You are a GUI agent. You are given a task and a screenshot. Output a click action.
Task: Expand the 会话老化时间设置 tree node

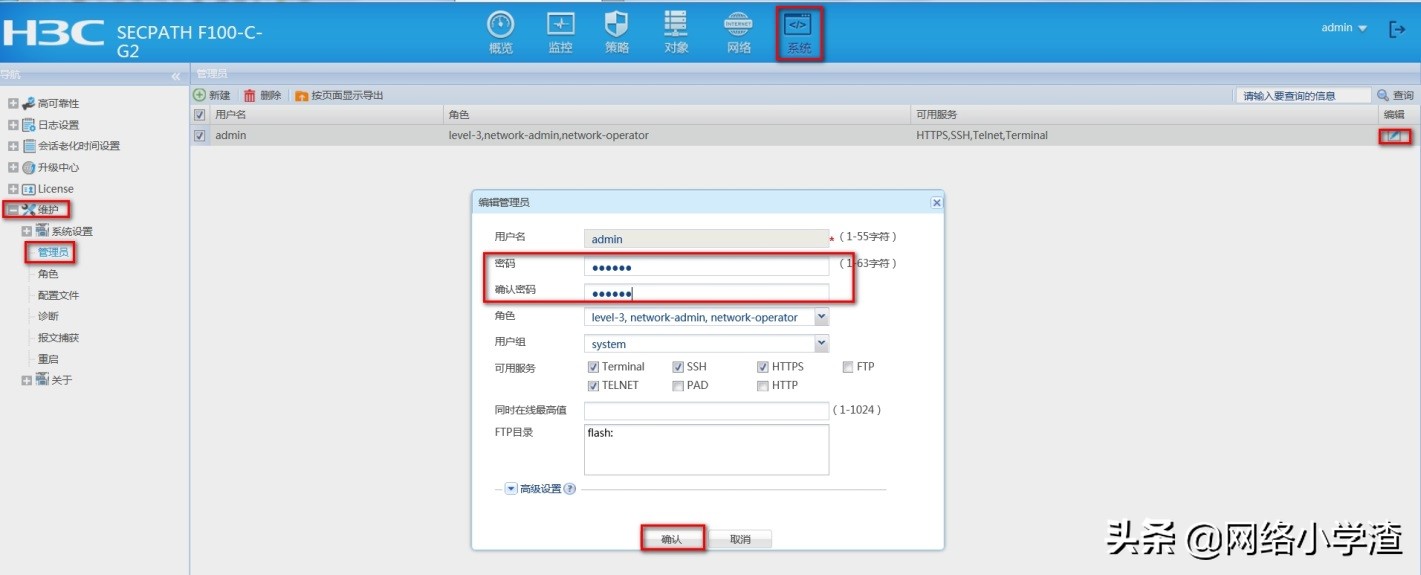[13, 146]
